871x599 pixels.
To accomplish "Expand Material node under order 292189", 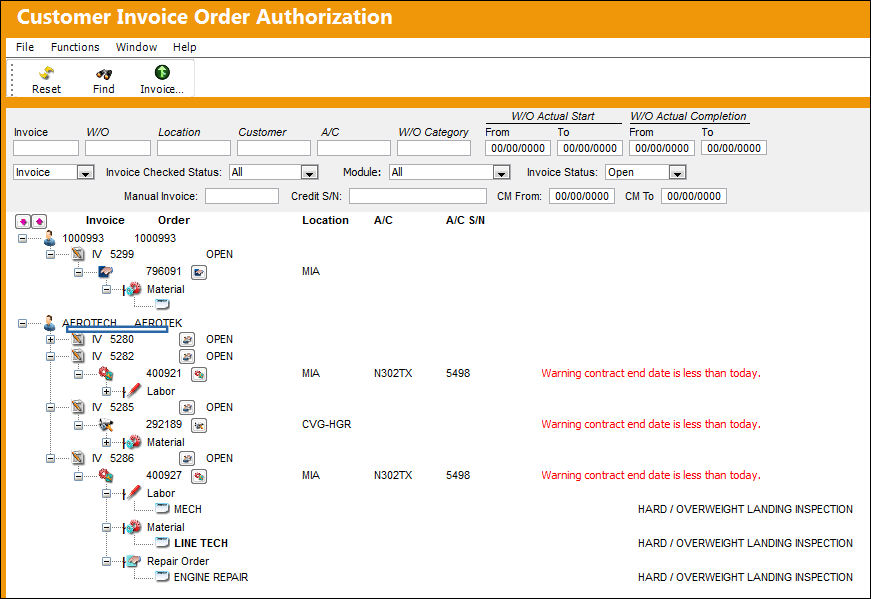I will point(107,442).
